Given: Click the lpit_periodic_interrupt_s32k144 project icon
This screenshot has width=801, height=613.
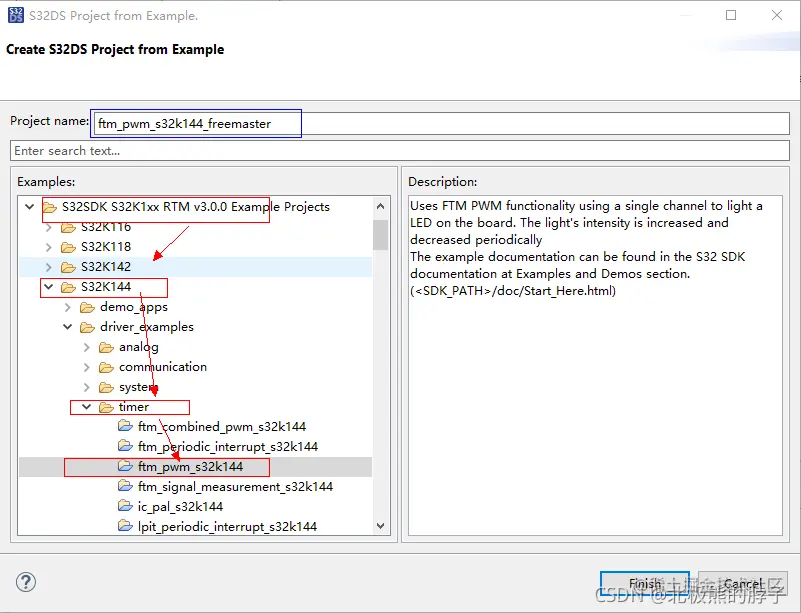Looking at the screenshot, I should pyautogui.click(x=125, y=525).
